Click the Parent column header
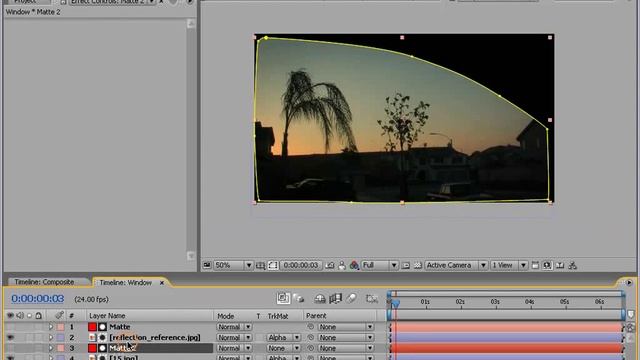640x360 pixels. point(316,316)
